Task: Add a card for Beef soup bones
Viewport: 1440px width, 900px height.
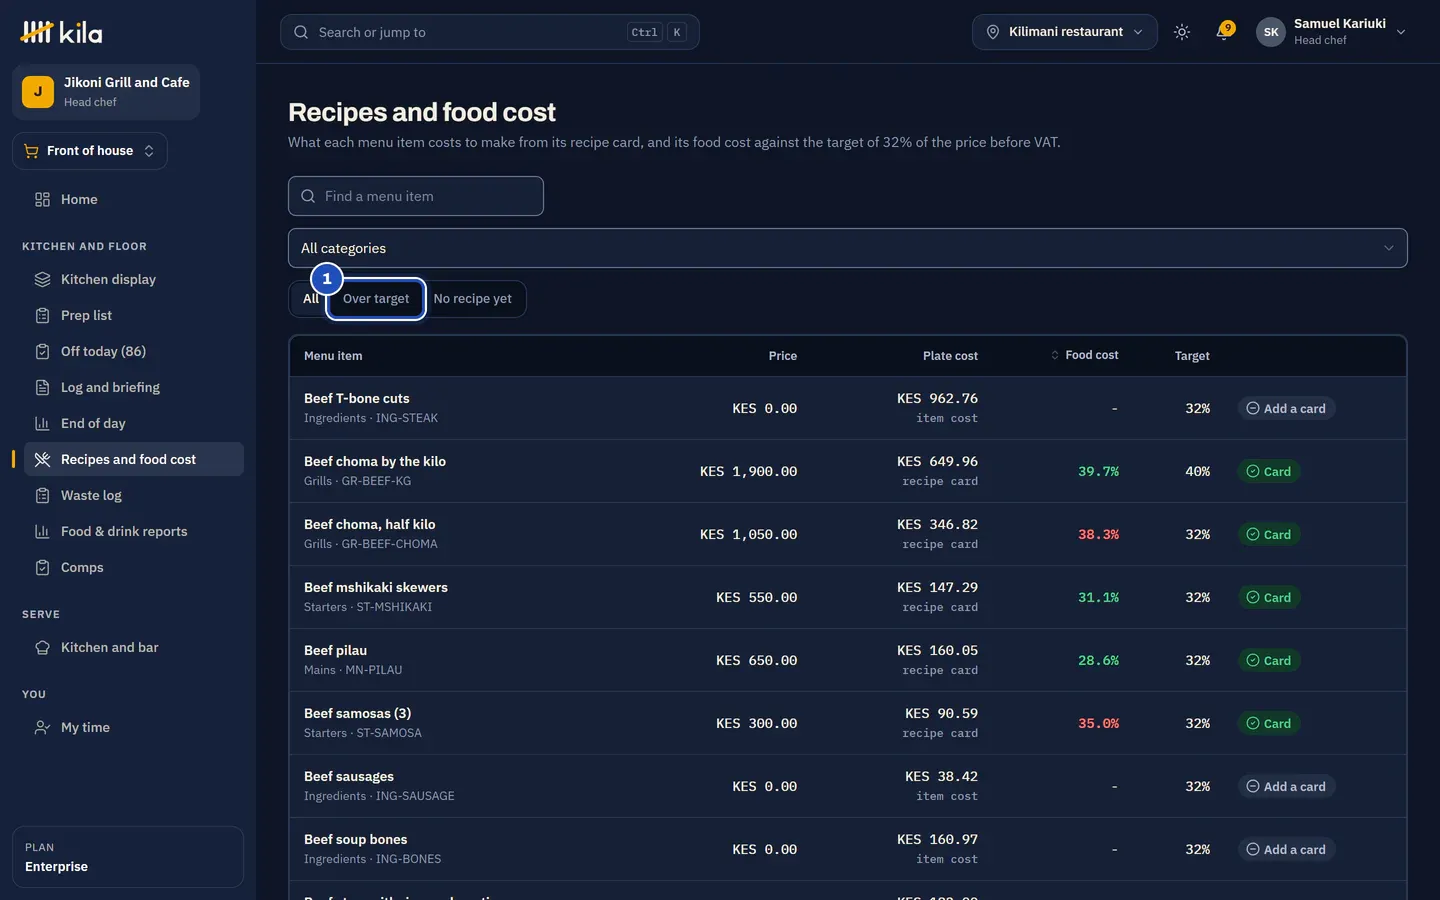Action: 1286,849
